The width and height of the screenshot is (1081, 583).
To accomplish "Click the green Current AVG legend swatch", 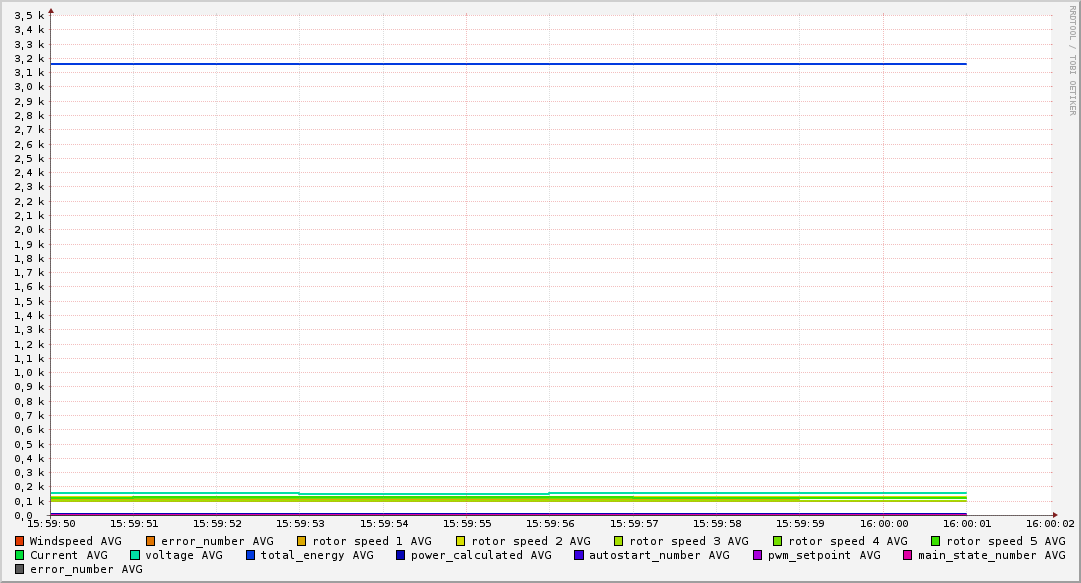I will [x=20, y=555].
